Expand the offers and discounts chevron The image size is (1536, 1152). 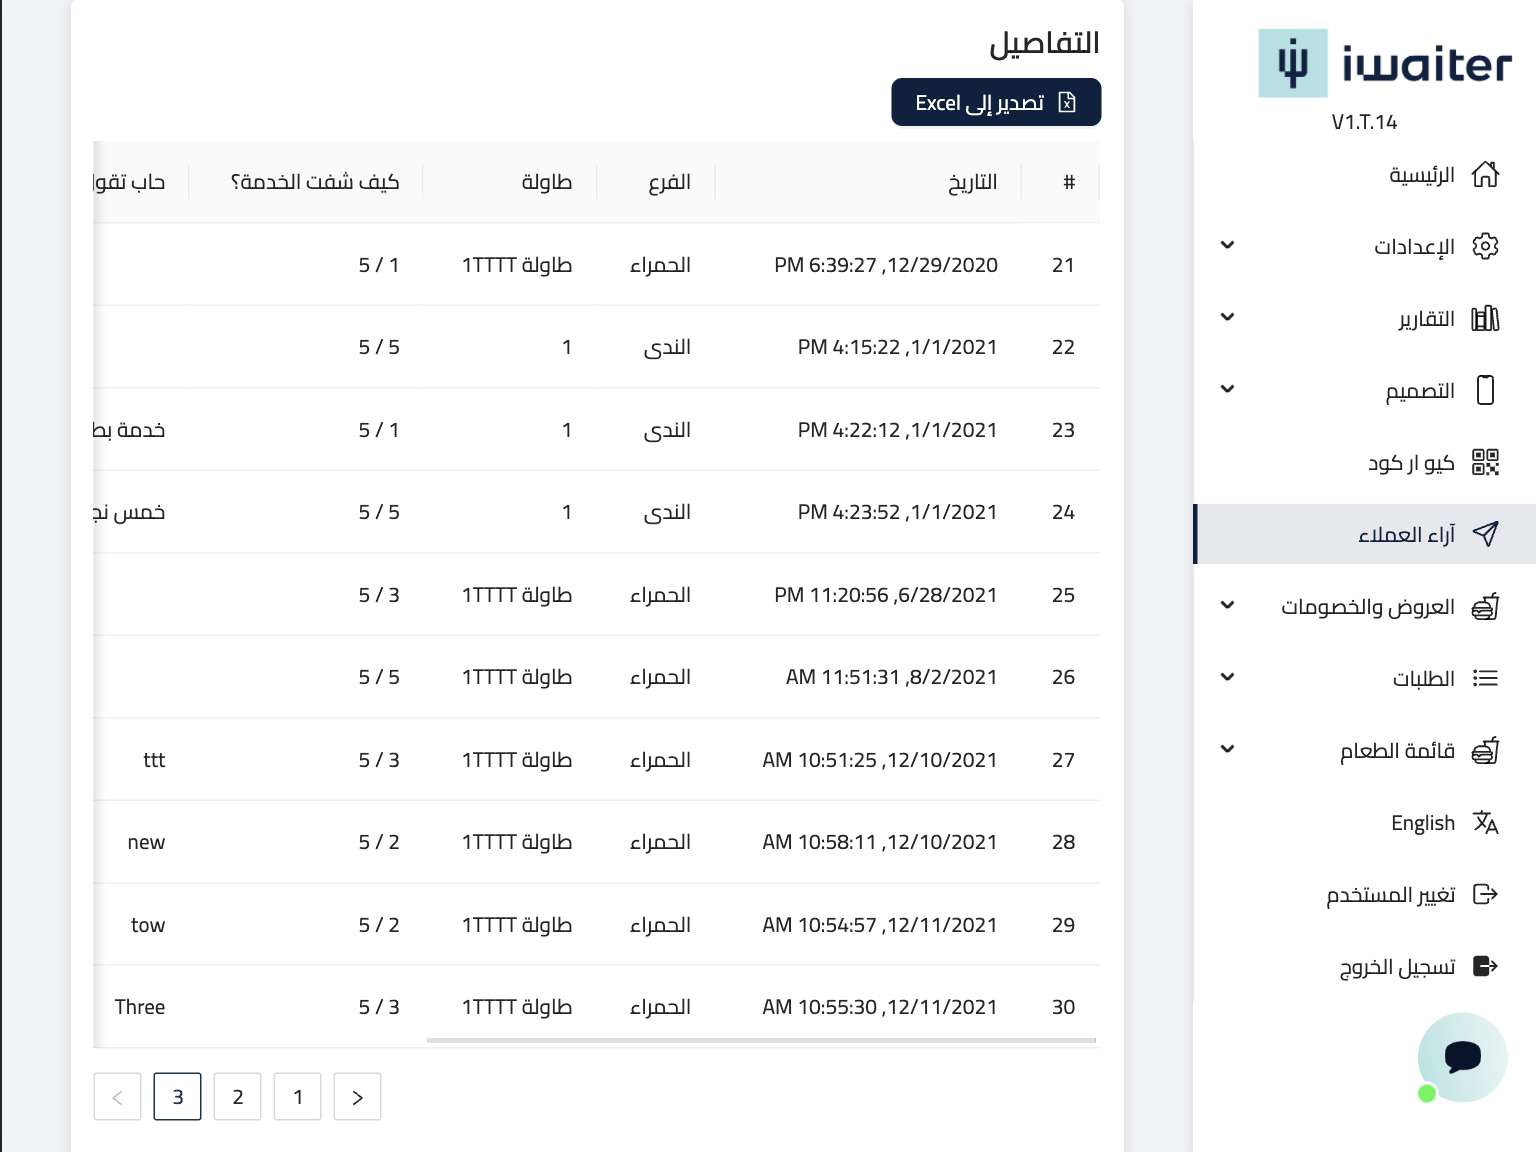[1227, 606]
